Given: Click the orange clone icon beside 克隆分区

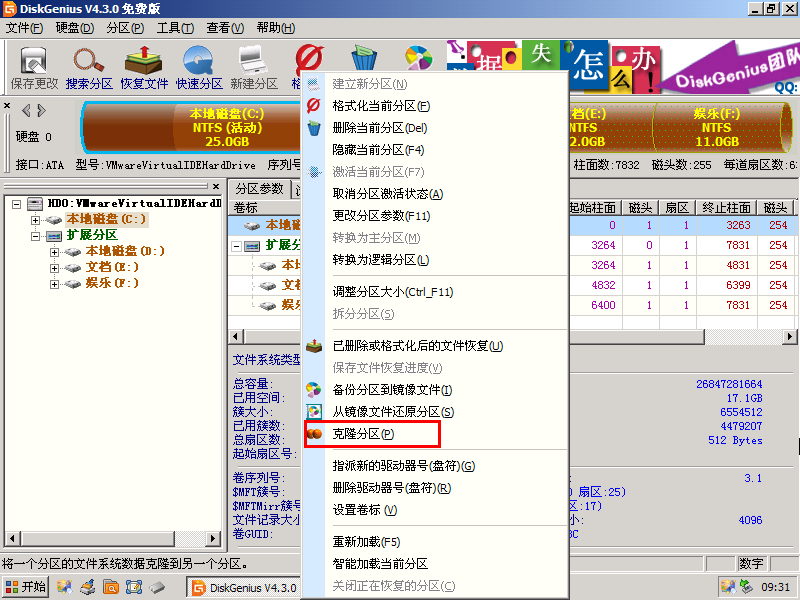Looking at the screenshot, I should (x=314, y=434).
